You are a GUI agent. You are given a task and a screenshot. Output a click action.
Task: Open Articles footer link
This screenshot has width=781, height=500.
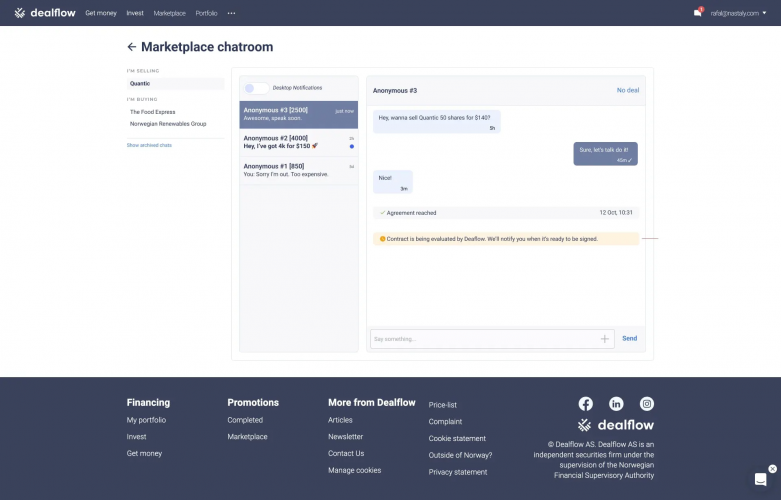click(x=340, y=420)
